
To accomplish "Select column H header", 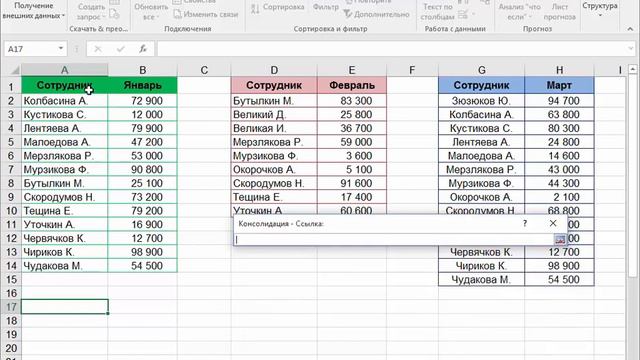I will 559,70.
